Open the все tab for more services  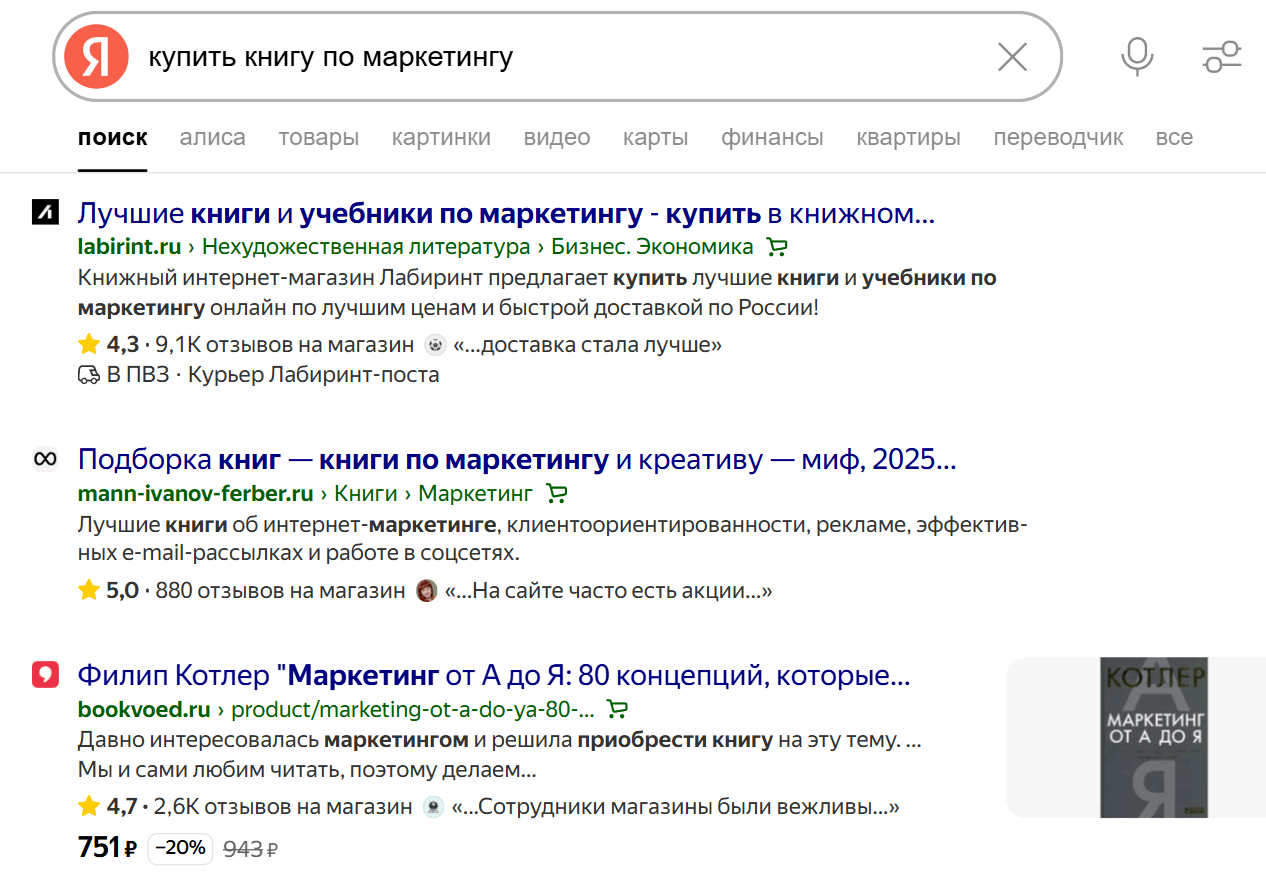pos(1174,137)
